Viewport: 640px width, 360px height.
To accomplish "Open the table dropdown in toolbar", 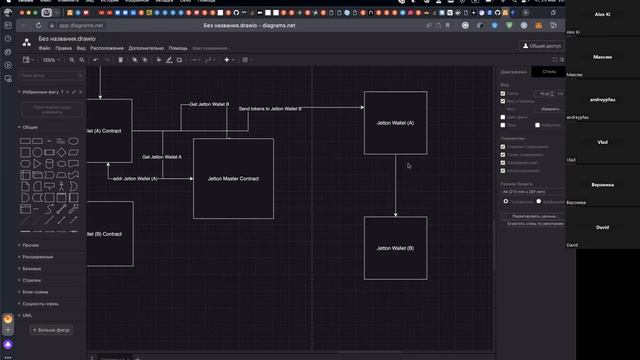I will pos(247,60).
